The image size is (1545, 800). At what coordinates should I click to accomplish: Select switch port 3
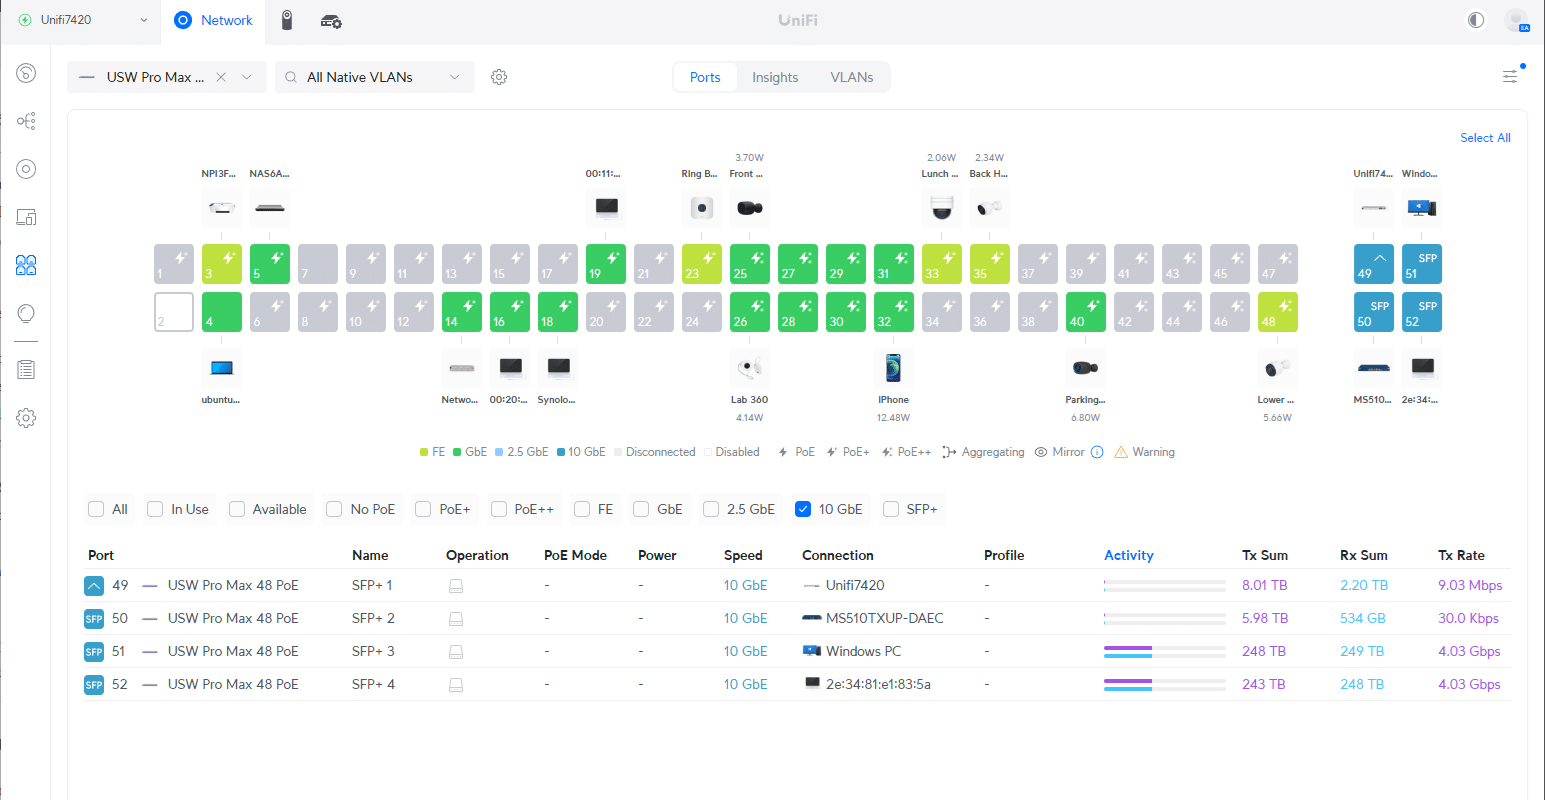tap(222, 264)
